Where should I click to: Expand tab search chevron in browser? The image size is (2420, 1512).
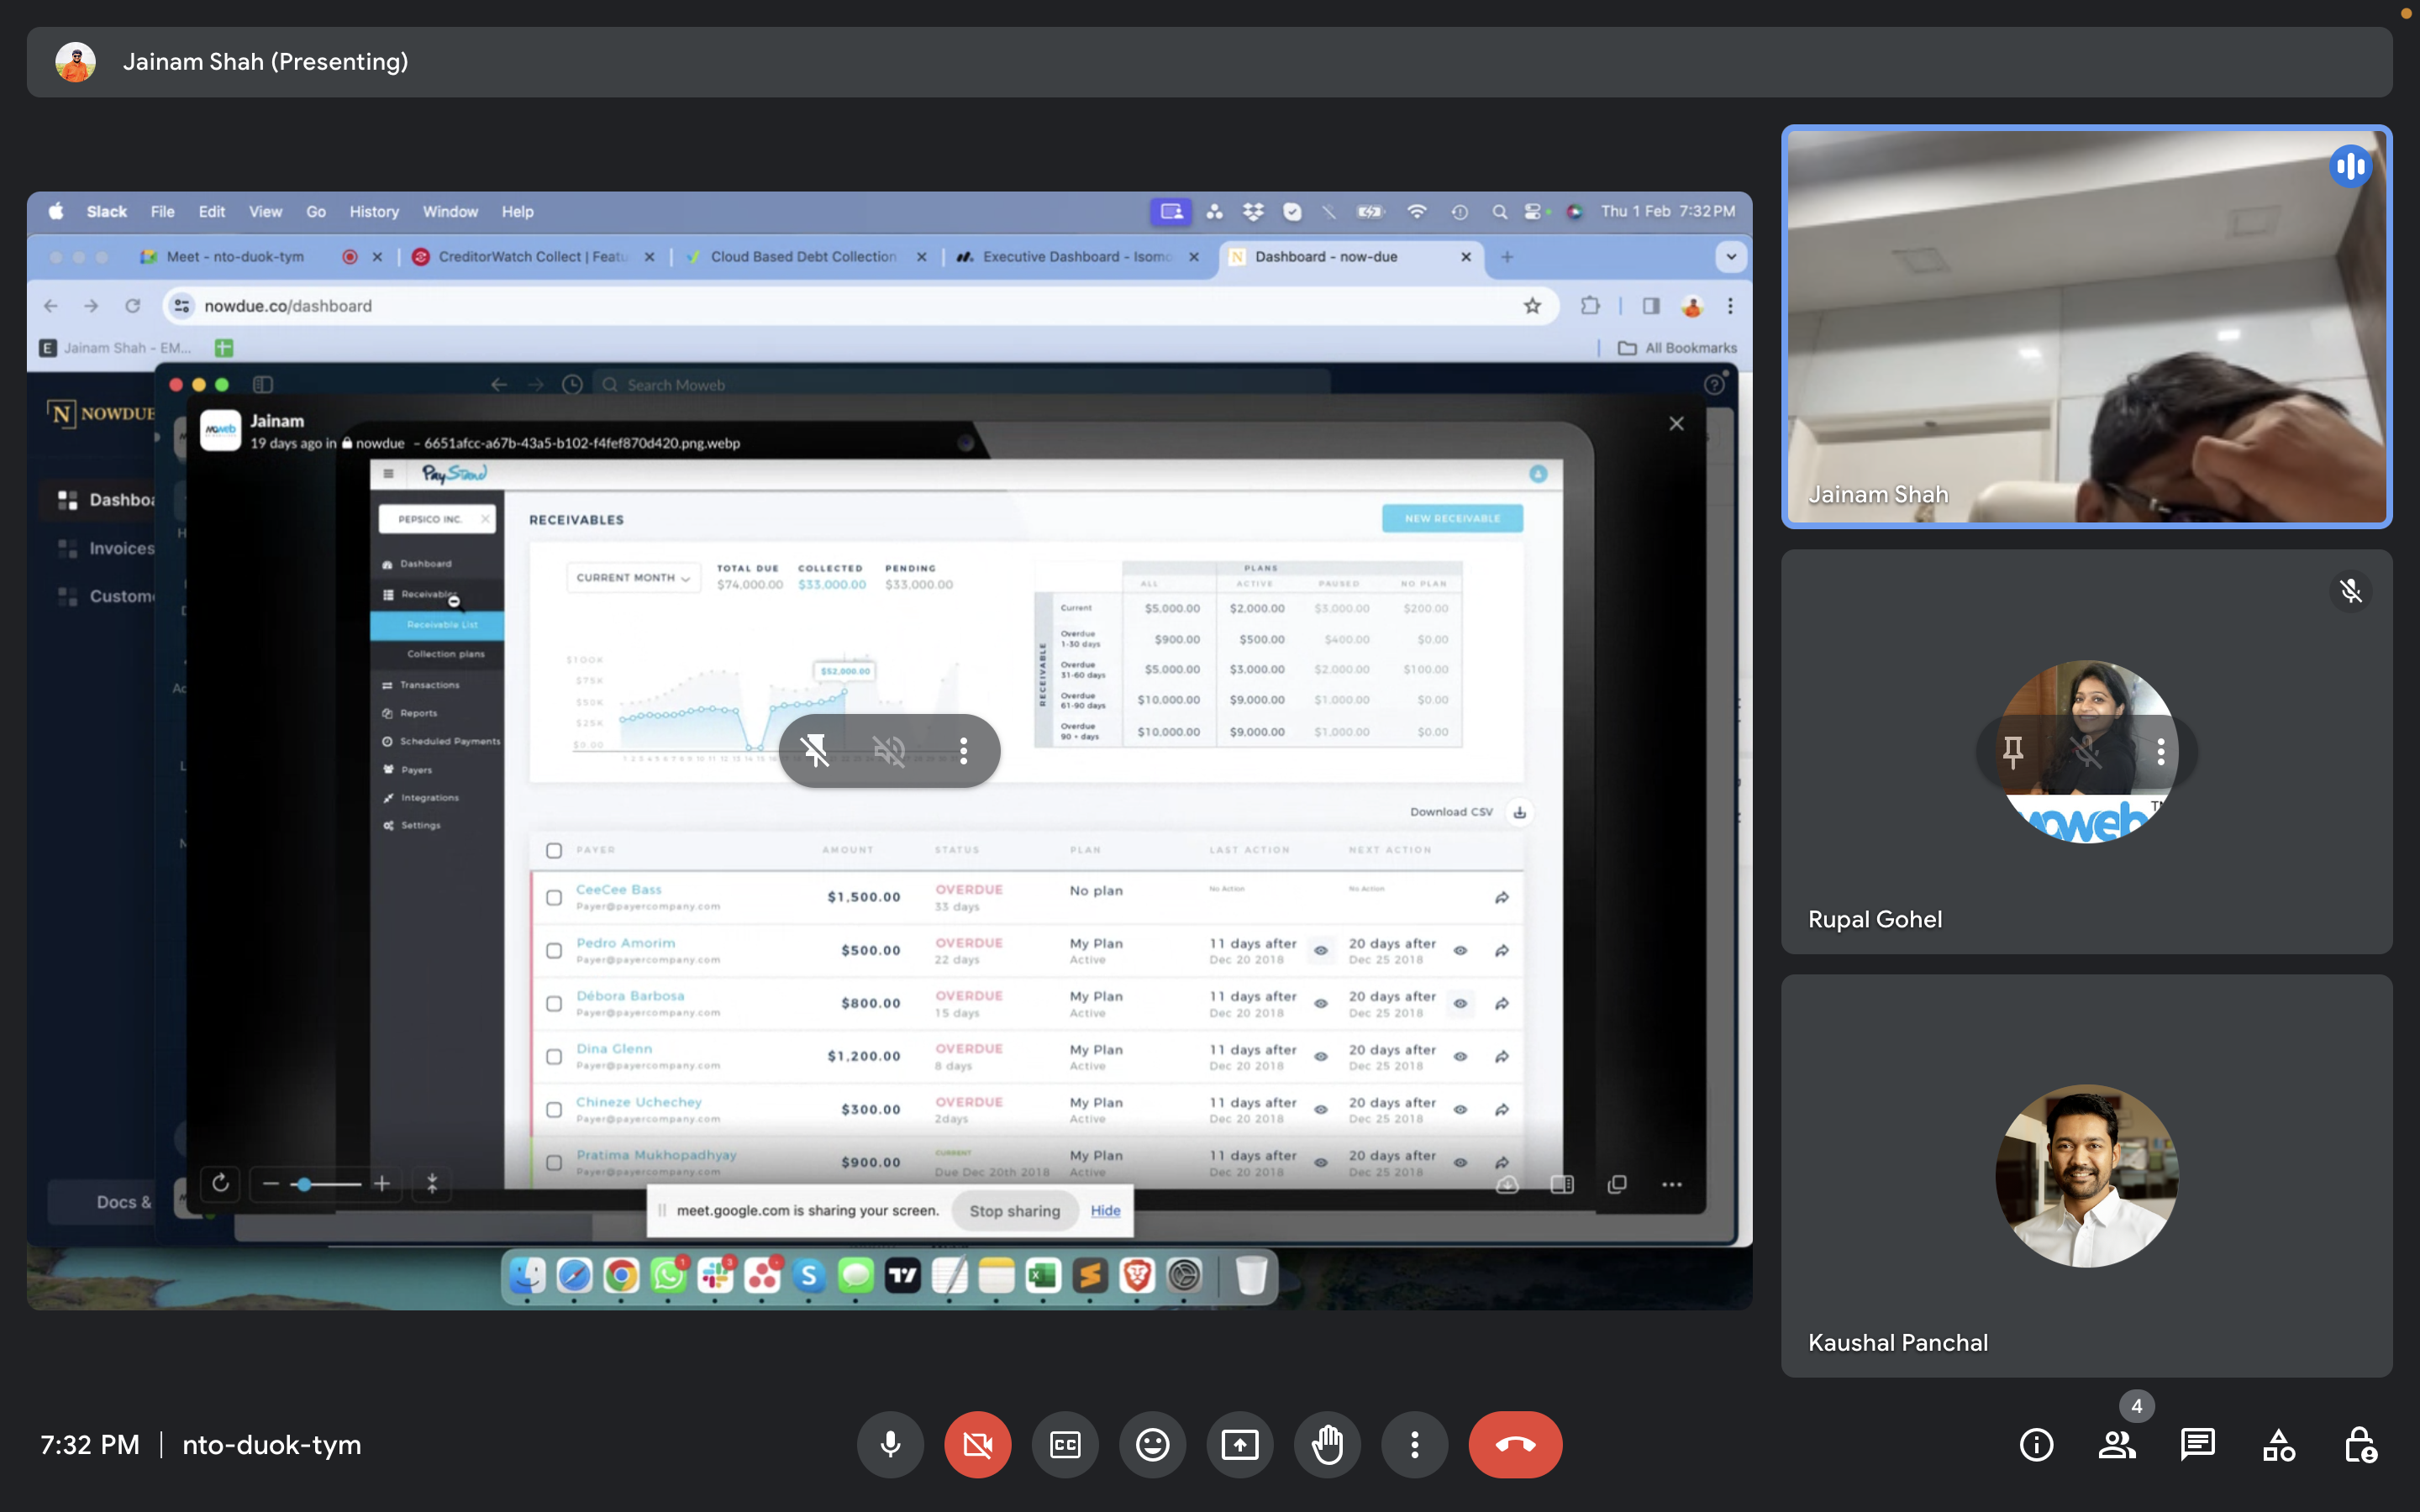coord(1730,257)
